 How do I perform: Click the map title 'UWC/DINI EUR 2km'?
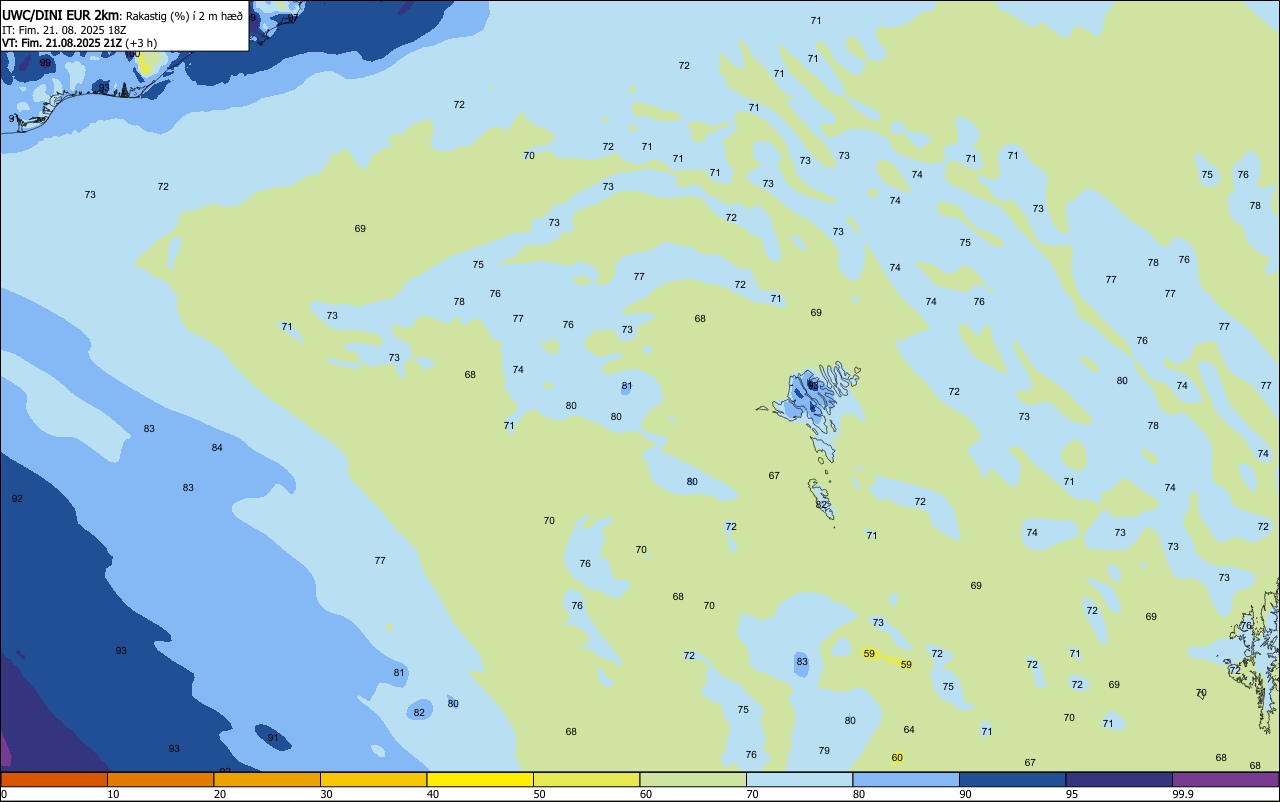pos(60,15)
